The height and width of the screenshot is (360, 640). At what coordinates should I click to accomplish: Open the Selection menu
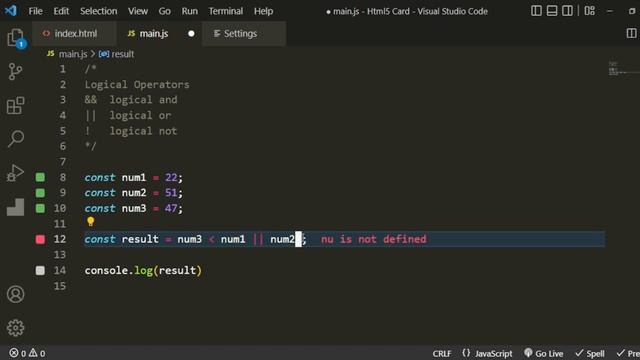pyautogui.click(x=98, y=11)
